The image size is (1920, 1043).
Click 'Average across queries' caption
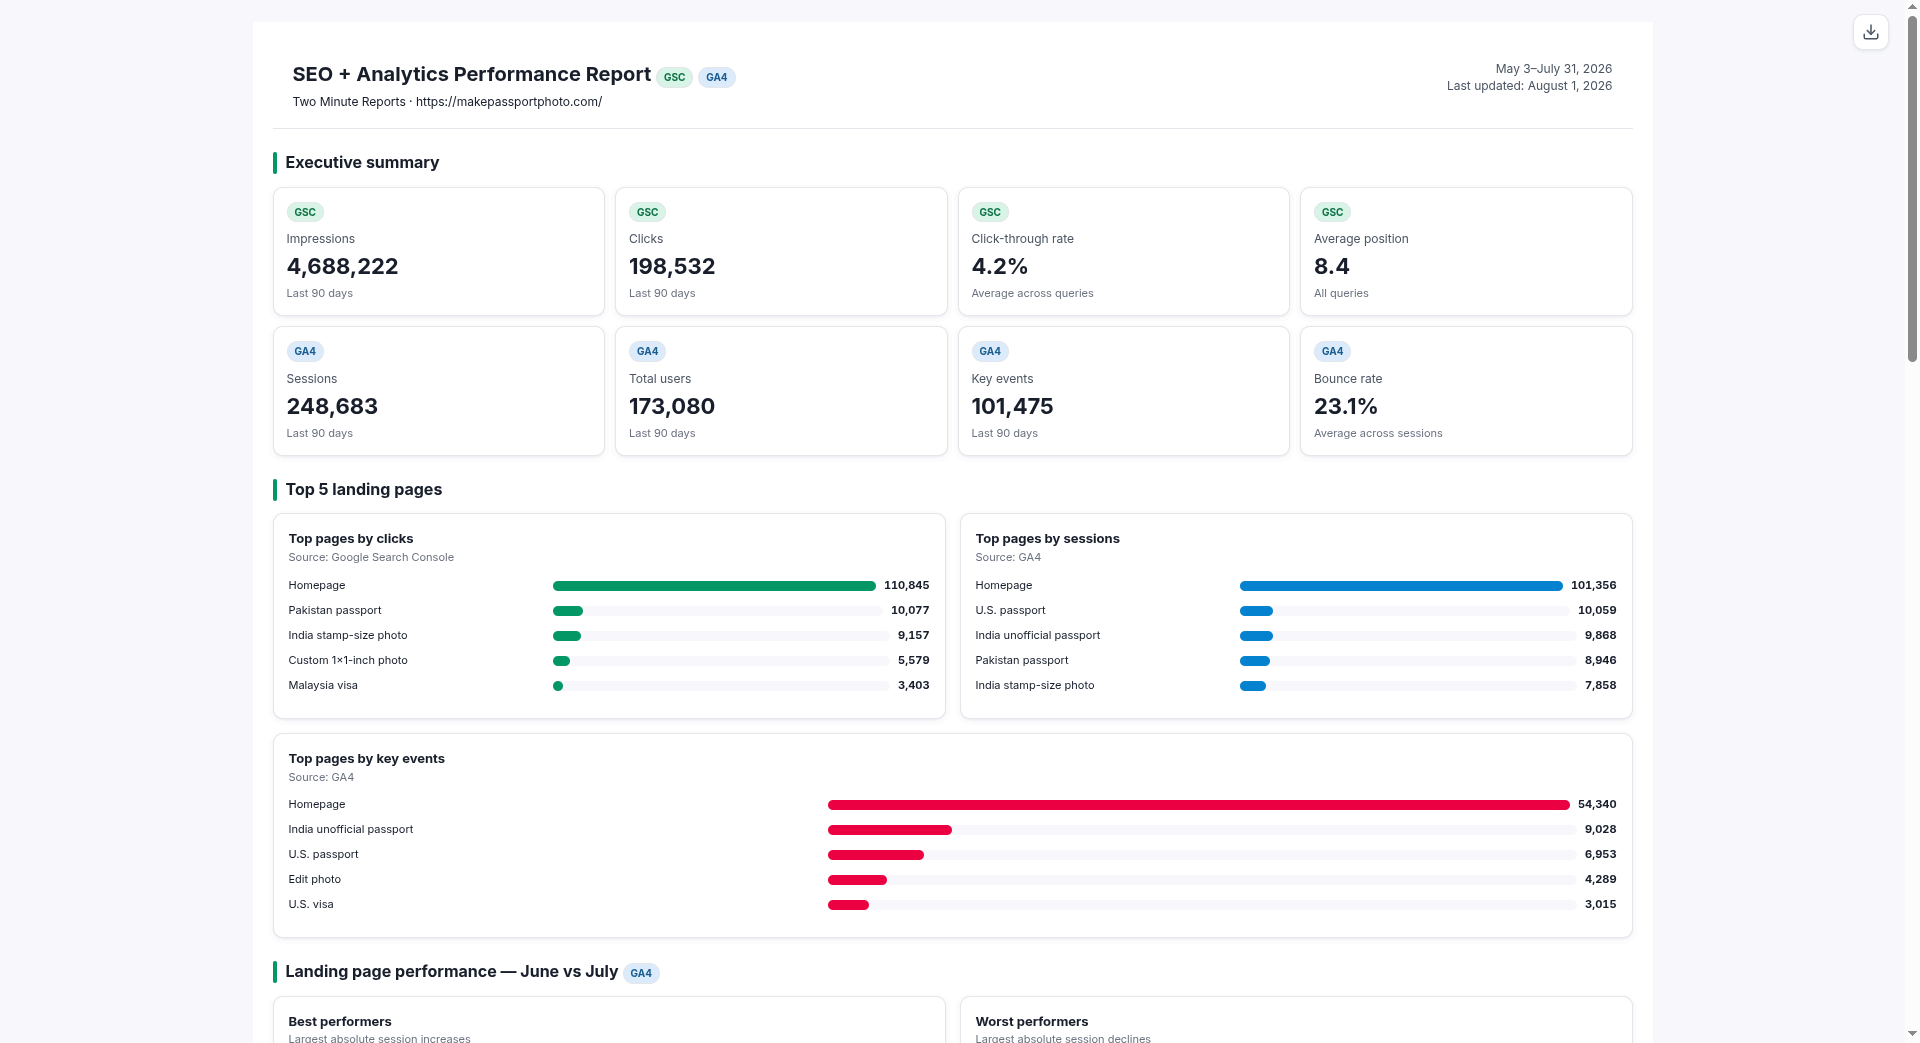(1032, 294)
